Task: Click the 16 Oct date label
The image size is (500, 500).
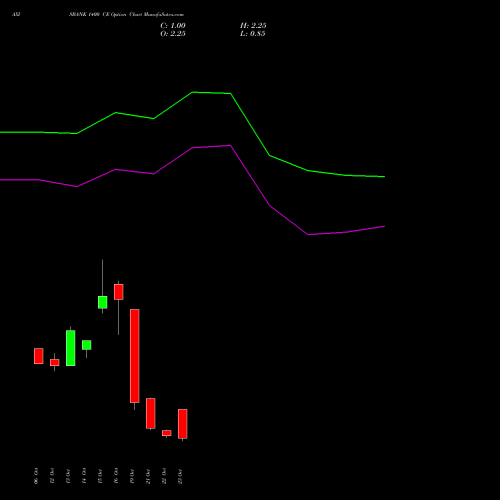Action: 116,476
